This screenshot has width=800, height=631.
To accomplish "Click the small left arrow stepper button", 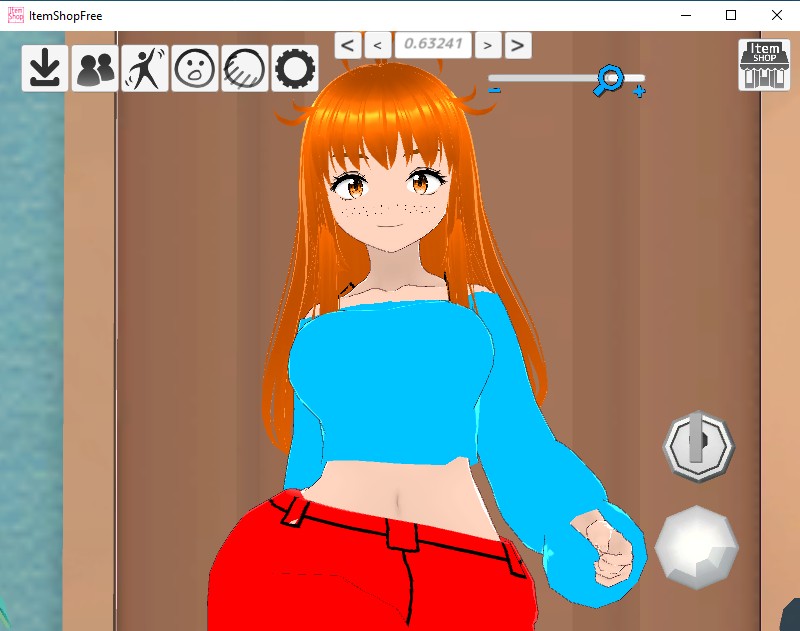I will [378, 45].
